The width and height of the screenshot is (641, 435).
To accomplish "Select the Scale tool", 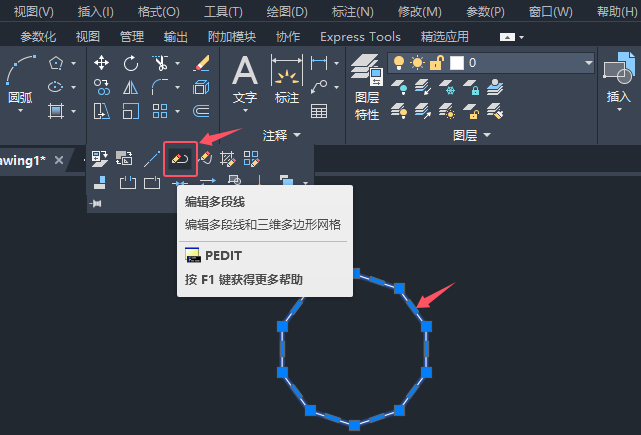I will [x=131, y=111].
